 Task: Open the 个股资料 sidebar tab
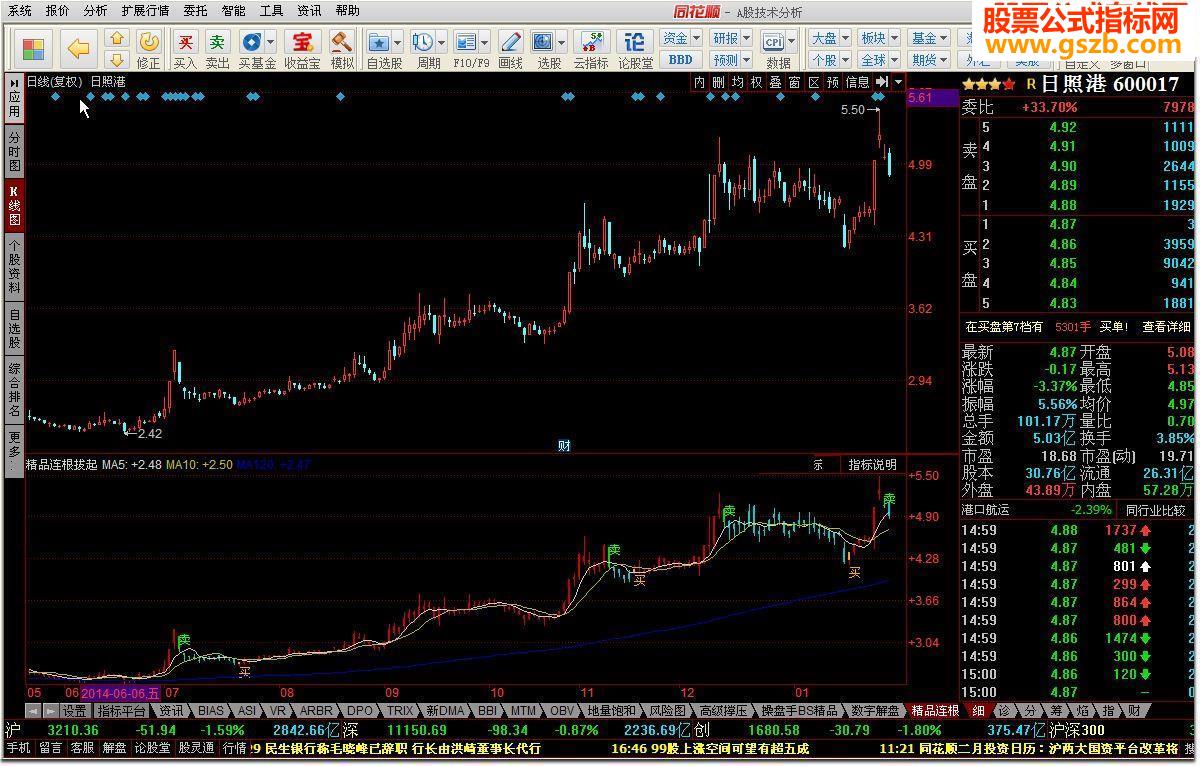tap(14, 267)
